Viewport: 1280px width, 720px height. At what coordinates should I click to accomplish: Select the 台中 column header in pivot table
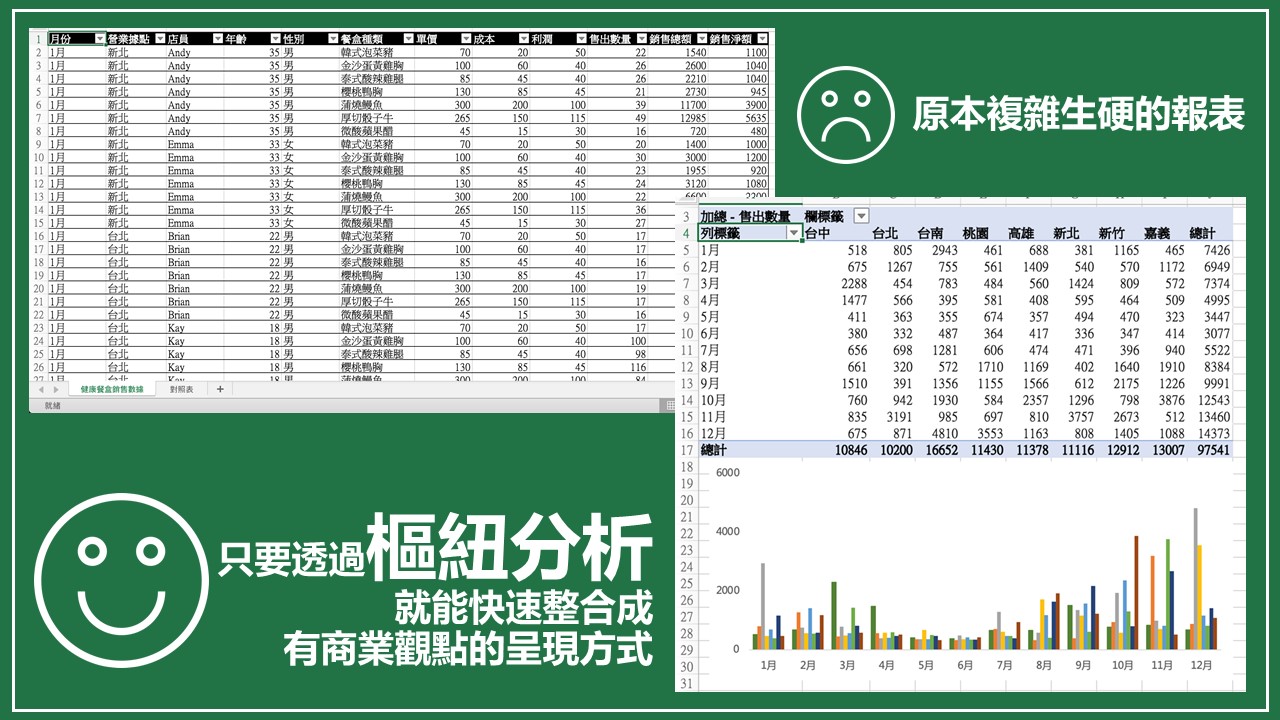pos(817,233)
